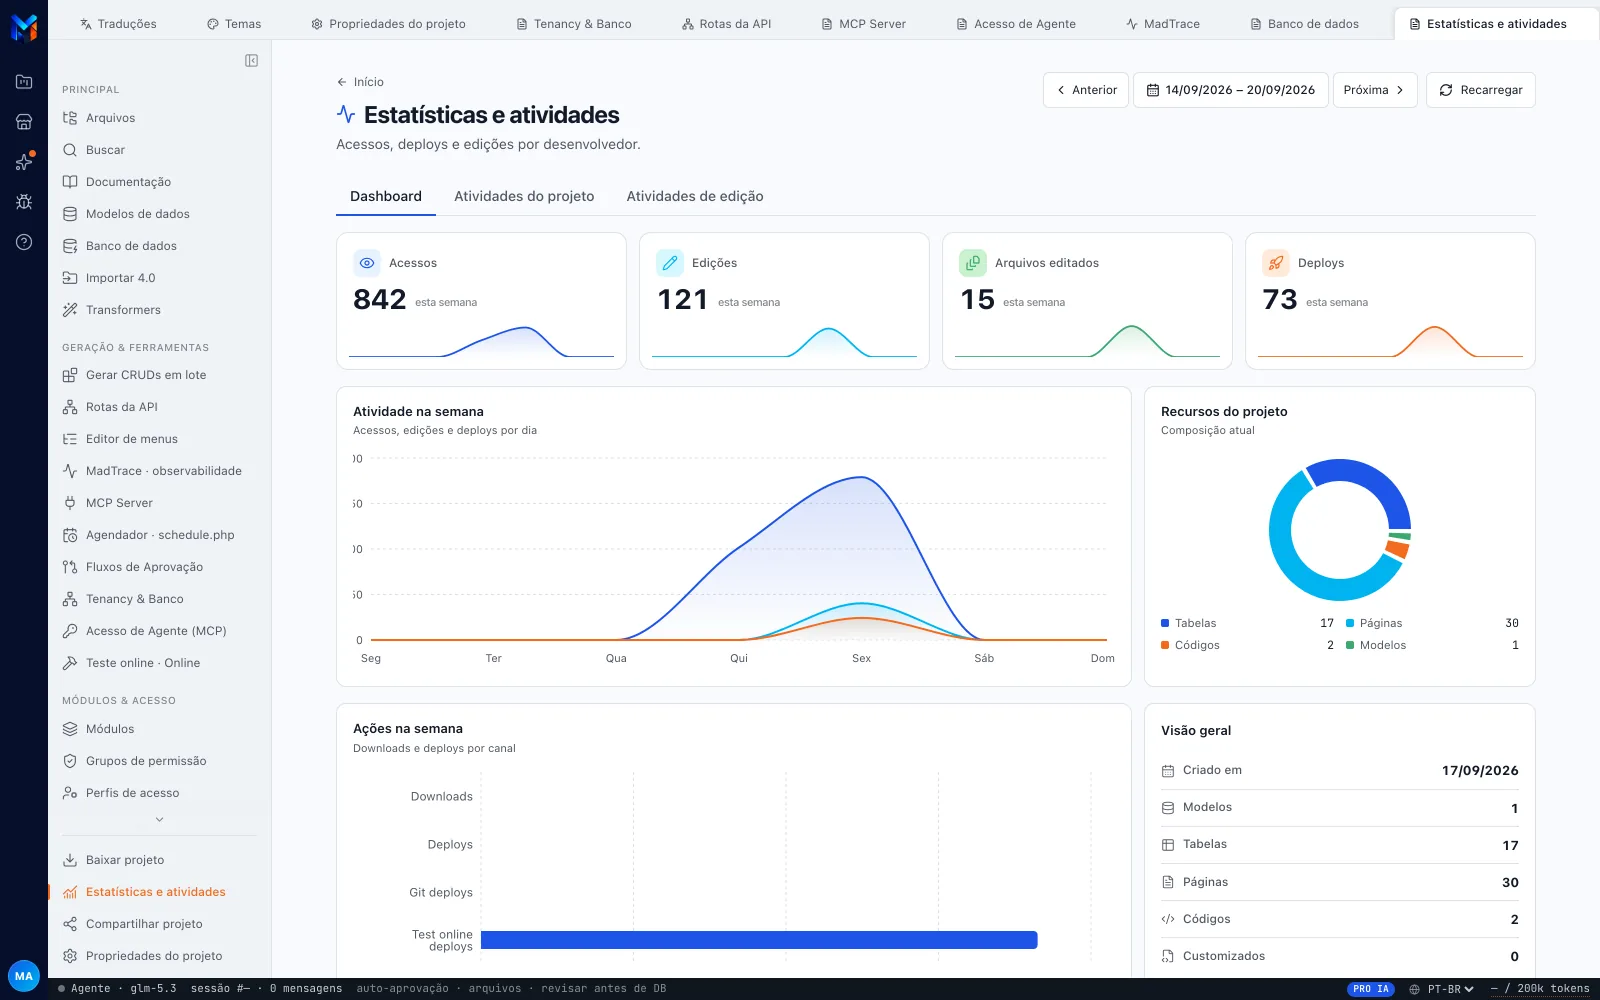Screen dimensions: 1600x1000
Task: Click the Recarregar button
Action: [1481, 90]
